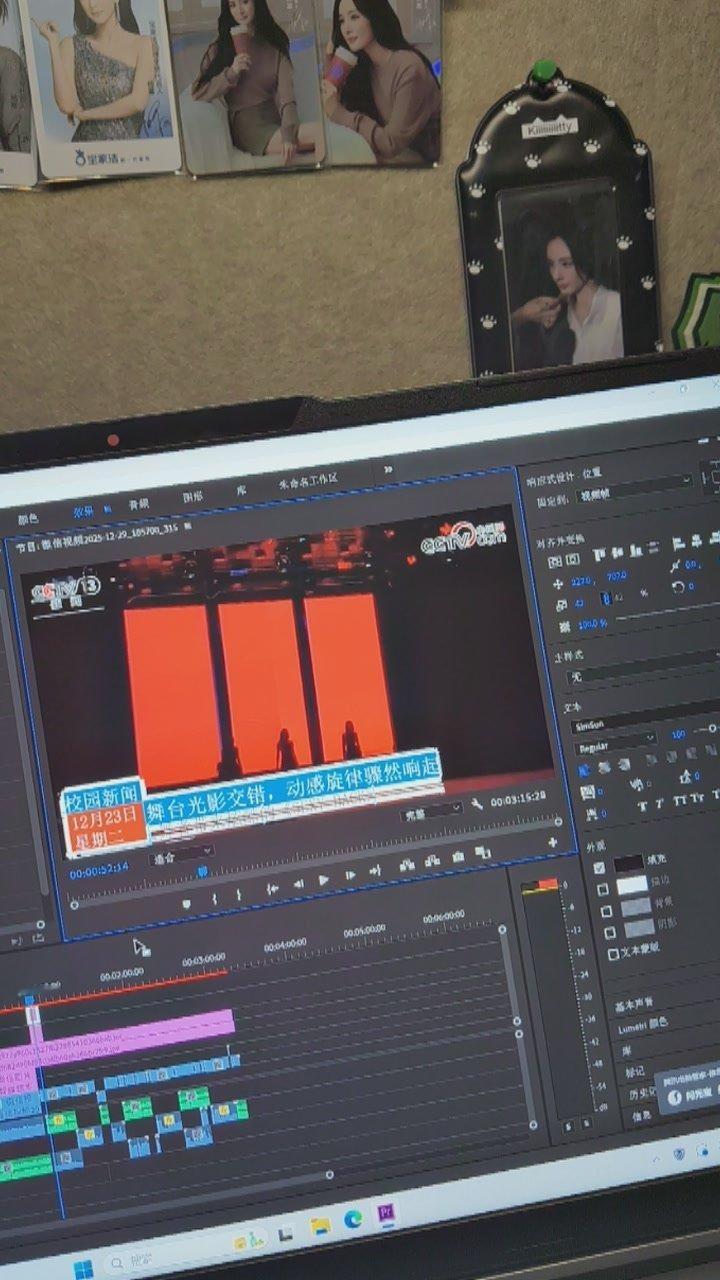Open Windows Start menu on taskbar
The width and height of the screenshot is (720, 1280).
[83, 1269]
